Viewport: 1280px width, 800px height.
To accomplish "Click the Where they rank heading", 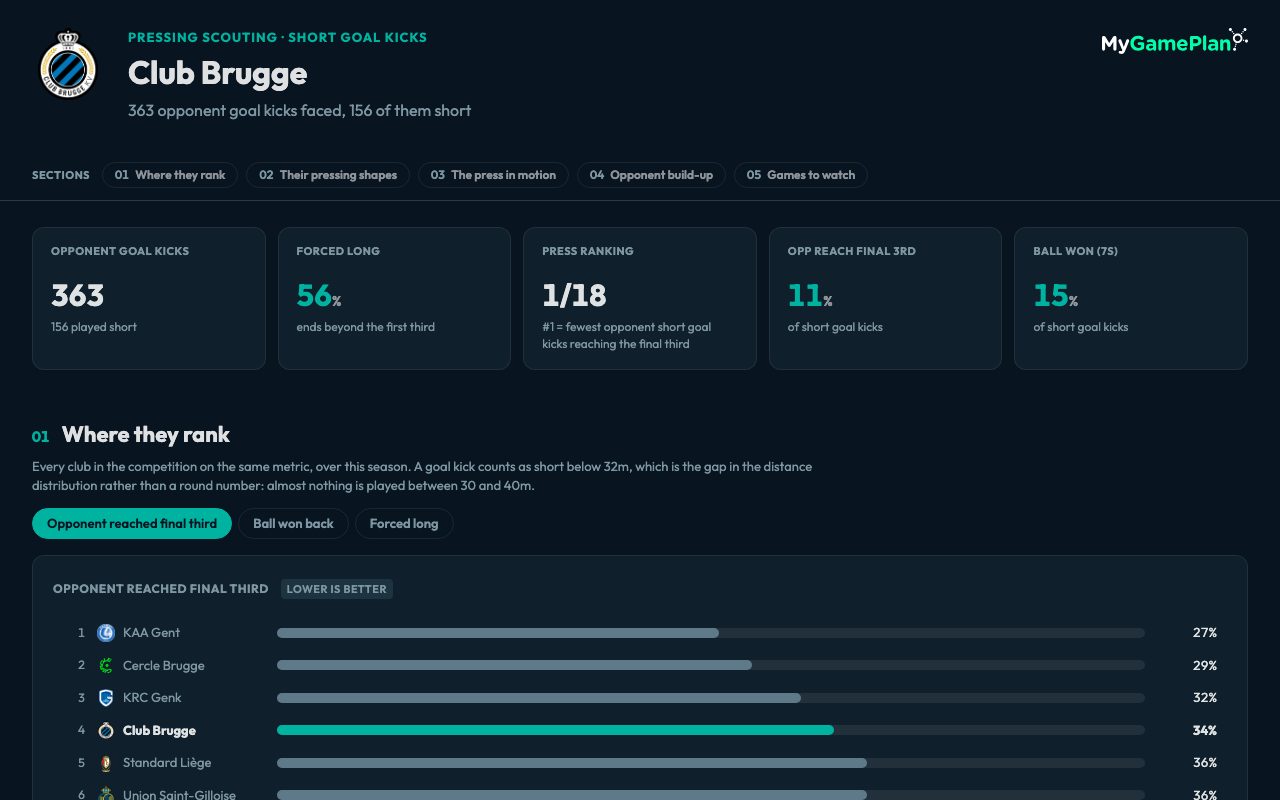I will 146,435.
